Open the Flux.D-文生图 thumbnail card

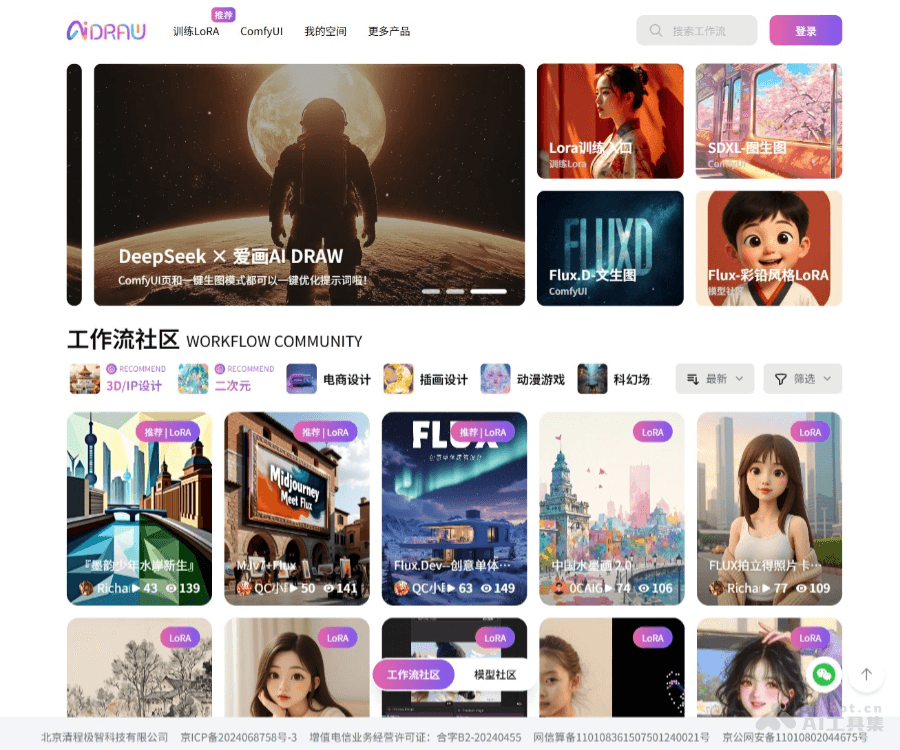[610, 248]
